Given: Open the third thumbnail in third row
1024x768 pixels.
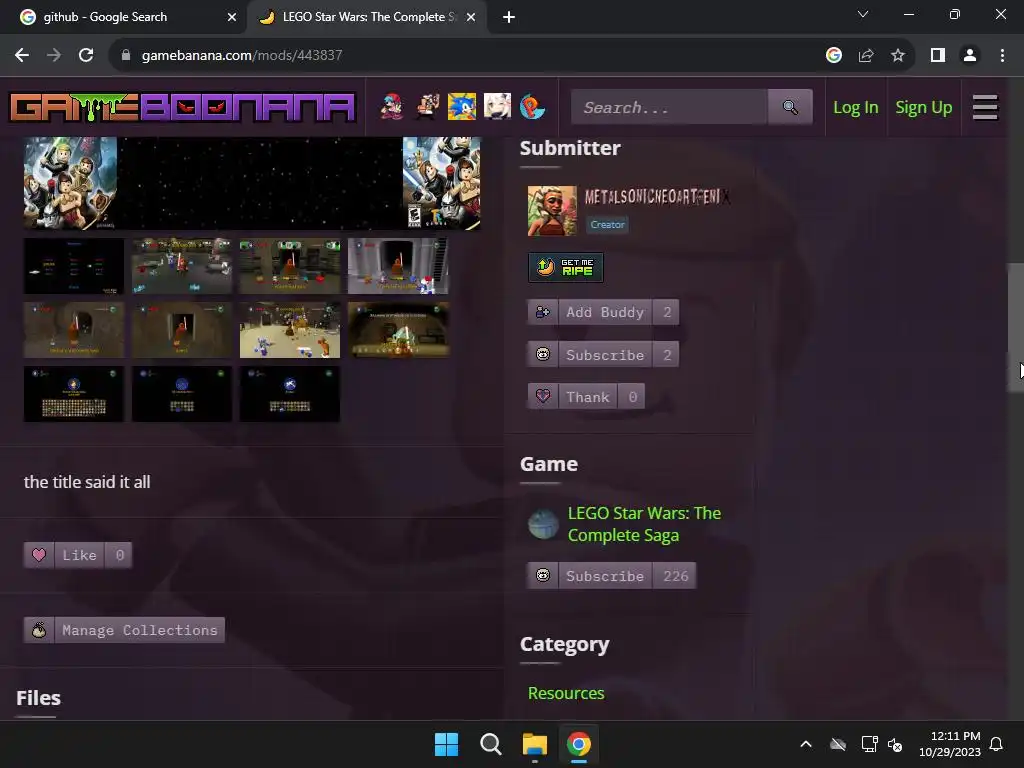Looking at the screenshot, I should tap(290, 394).
